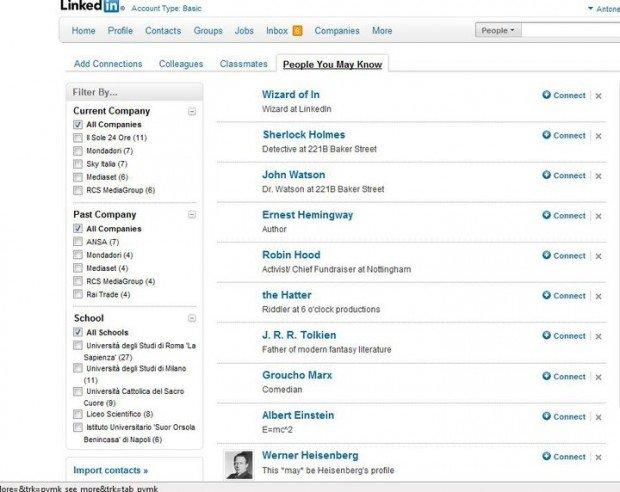Collapse the Current Company filter section
The width and height of the screenshot is (620, 492).
(x=192, y=112)
